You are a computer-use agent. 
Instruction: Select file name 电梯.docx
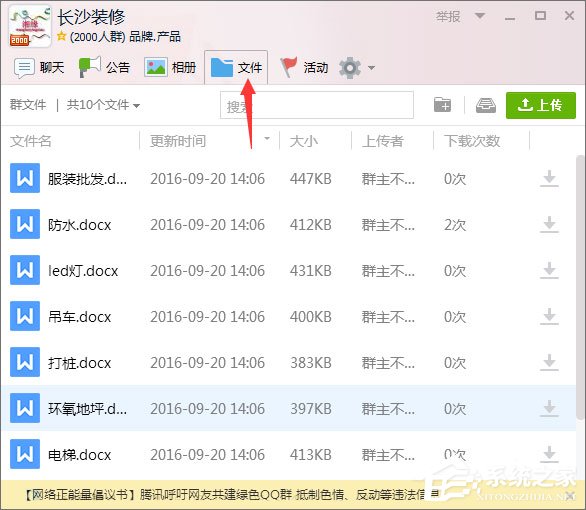pos(80,455)
